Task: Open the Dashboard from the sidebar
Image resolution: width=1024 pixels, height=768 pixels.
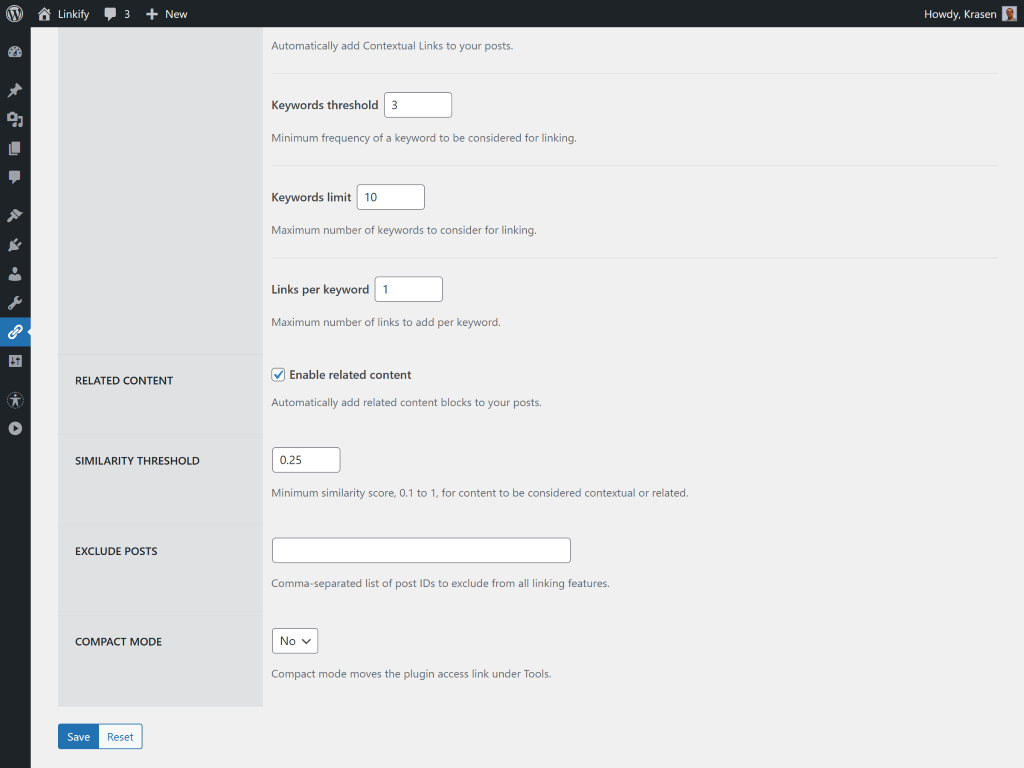Action: [15, 51]
